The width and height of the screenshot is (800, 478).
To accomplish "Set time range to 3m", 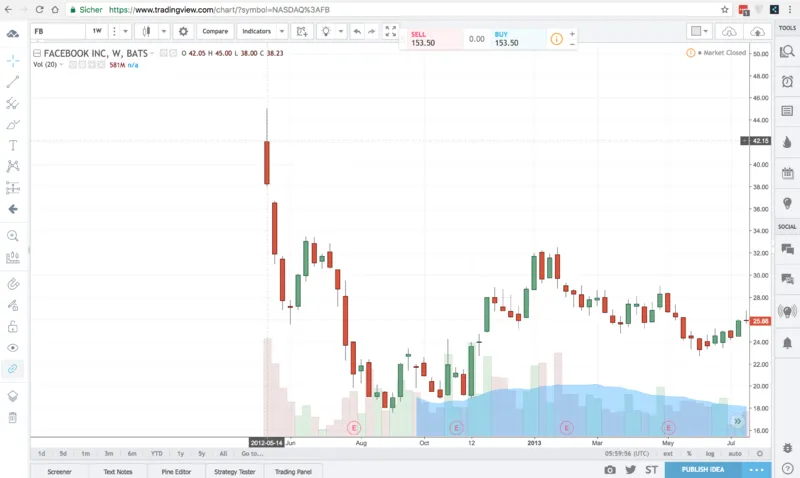I will 109,454.
